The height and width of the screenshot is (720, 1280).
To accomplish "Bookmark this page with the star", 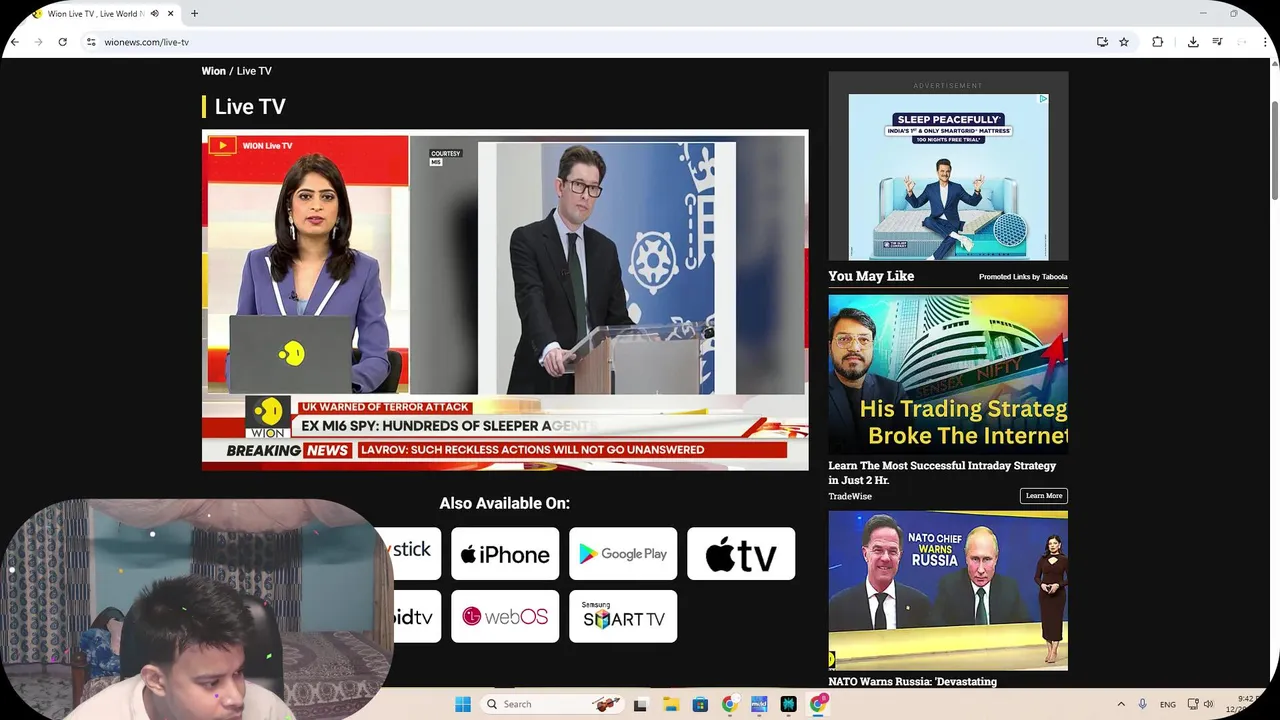I will (1124, 42).
